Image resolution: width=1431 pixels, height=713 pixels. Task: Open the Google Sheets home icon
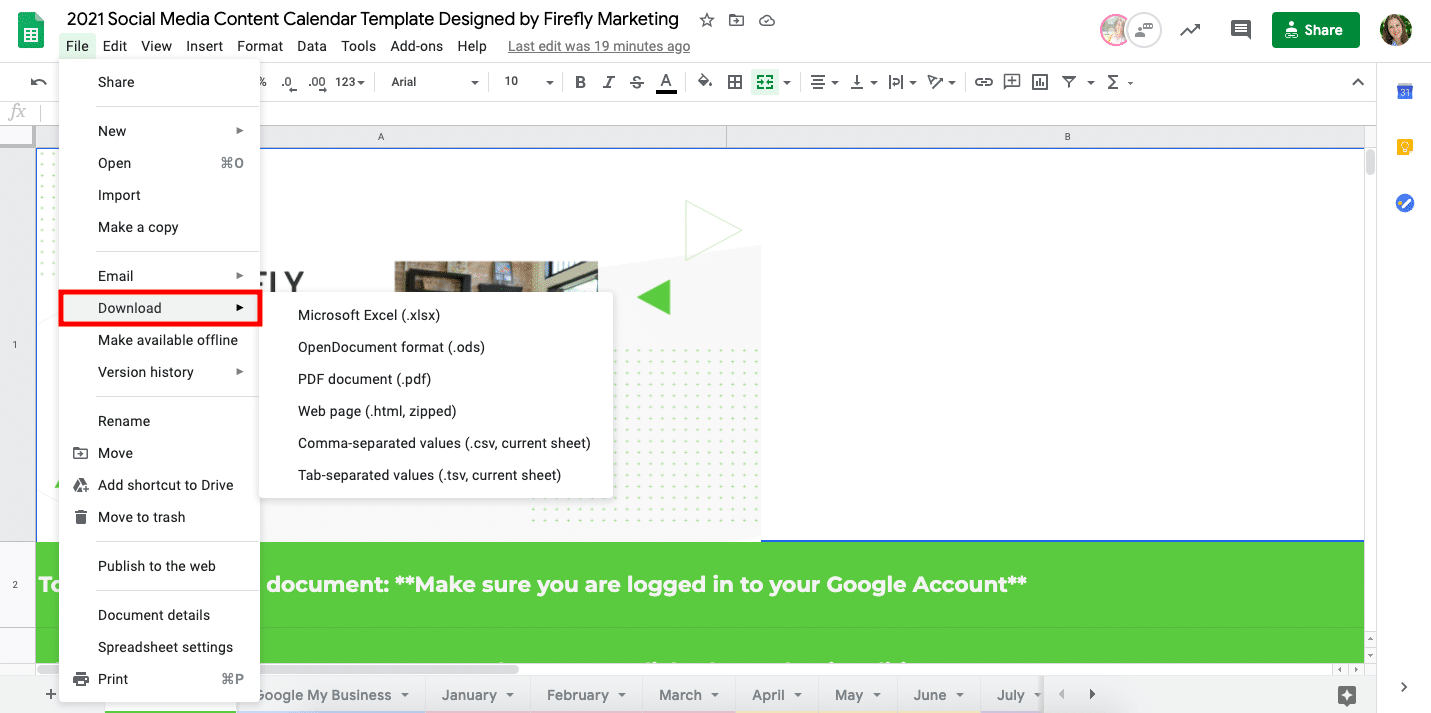pos(31,30)
